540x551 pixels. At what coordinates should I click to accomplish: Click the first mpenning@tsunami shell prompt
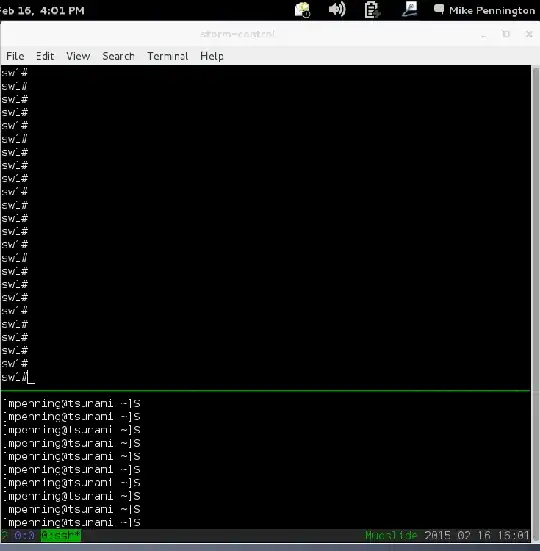pos(73,403)
